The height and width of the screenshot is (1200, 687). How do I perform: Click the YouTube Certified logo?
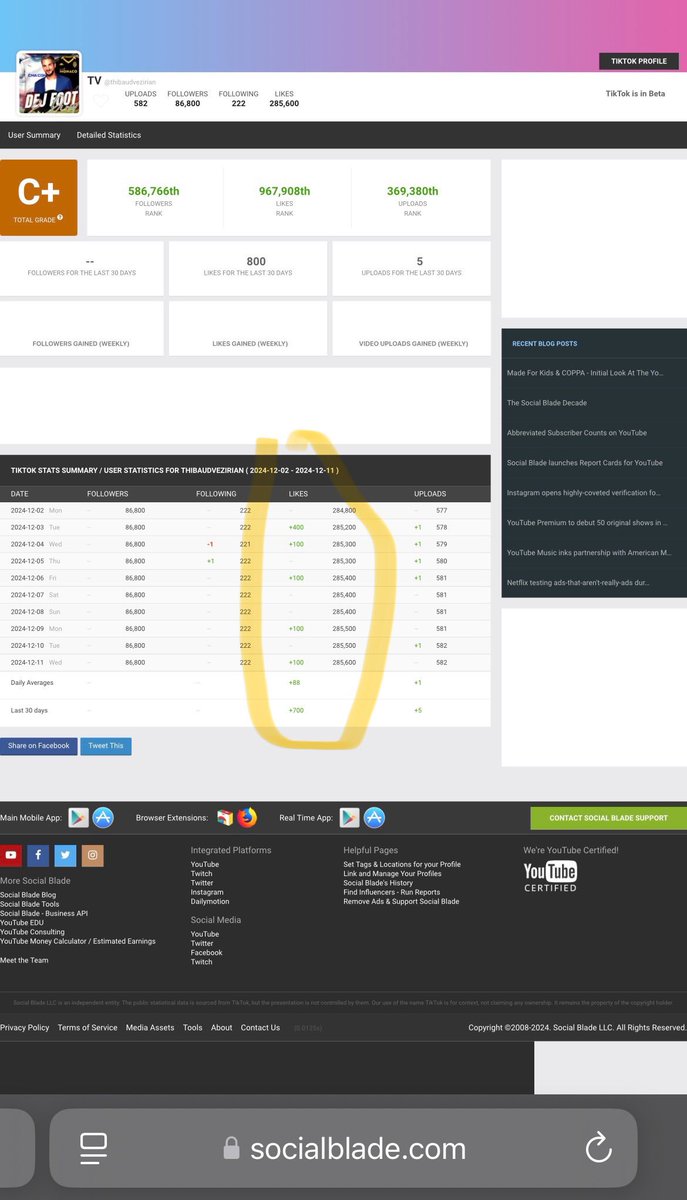click(550, 876)
